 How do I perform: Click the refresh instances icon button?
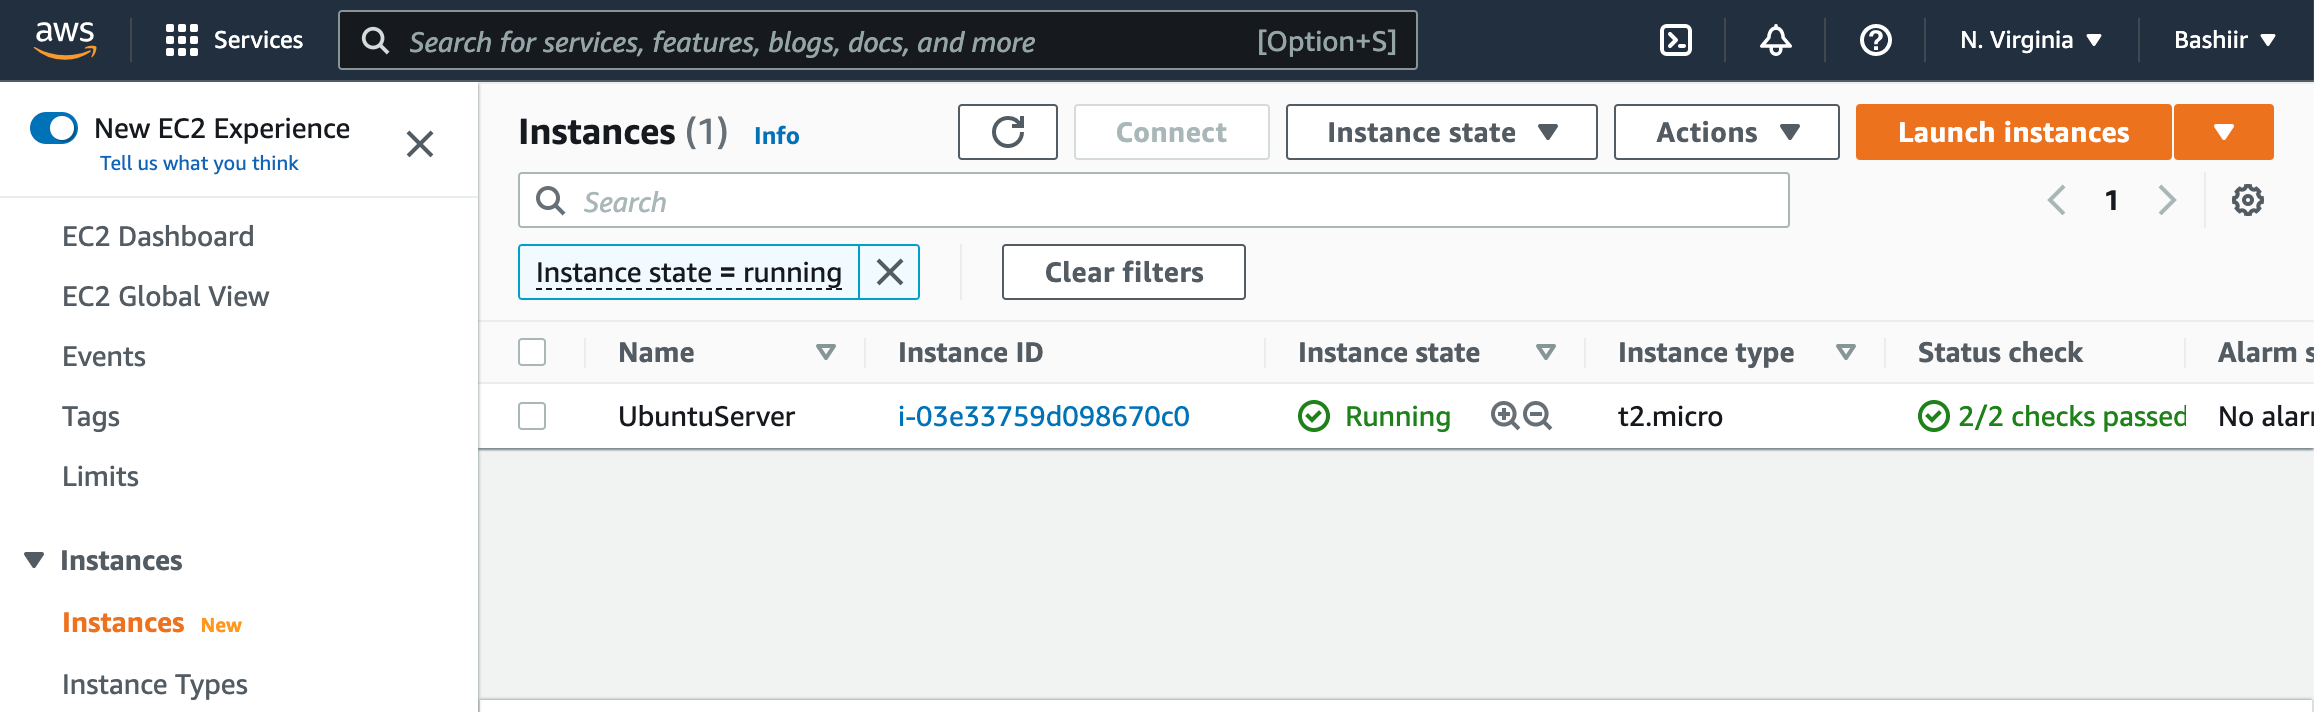tap(1007, 132)
